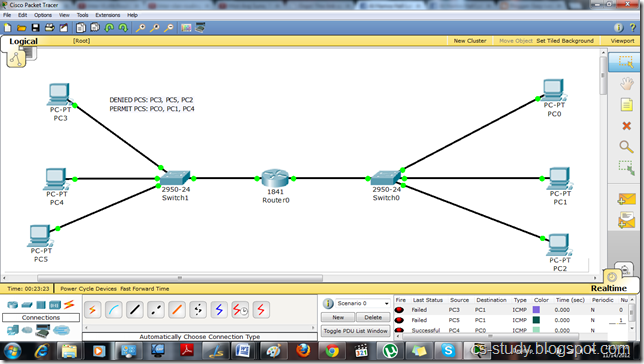This screenshot has height=364, width=644.
Task: Choose the Inspect magnifier tool
Action: (626, 147)
